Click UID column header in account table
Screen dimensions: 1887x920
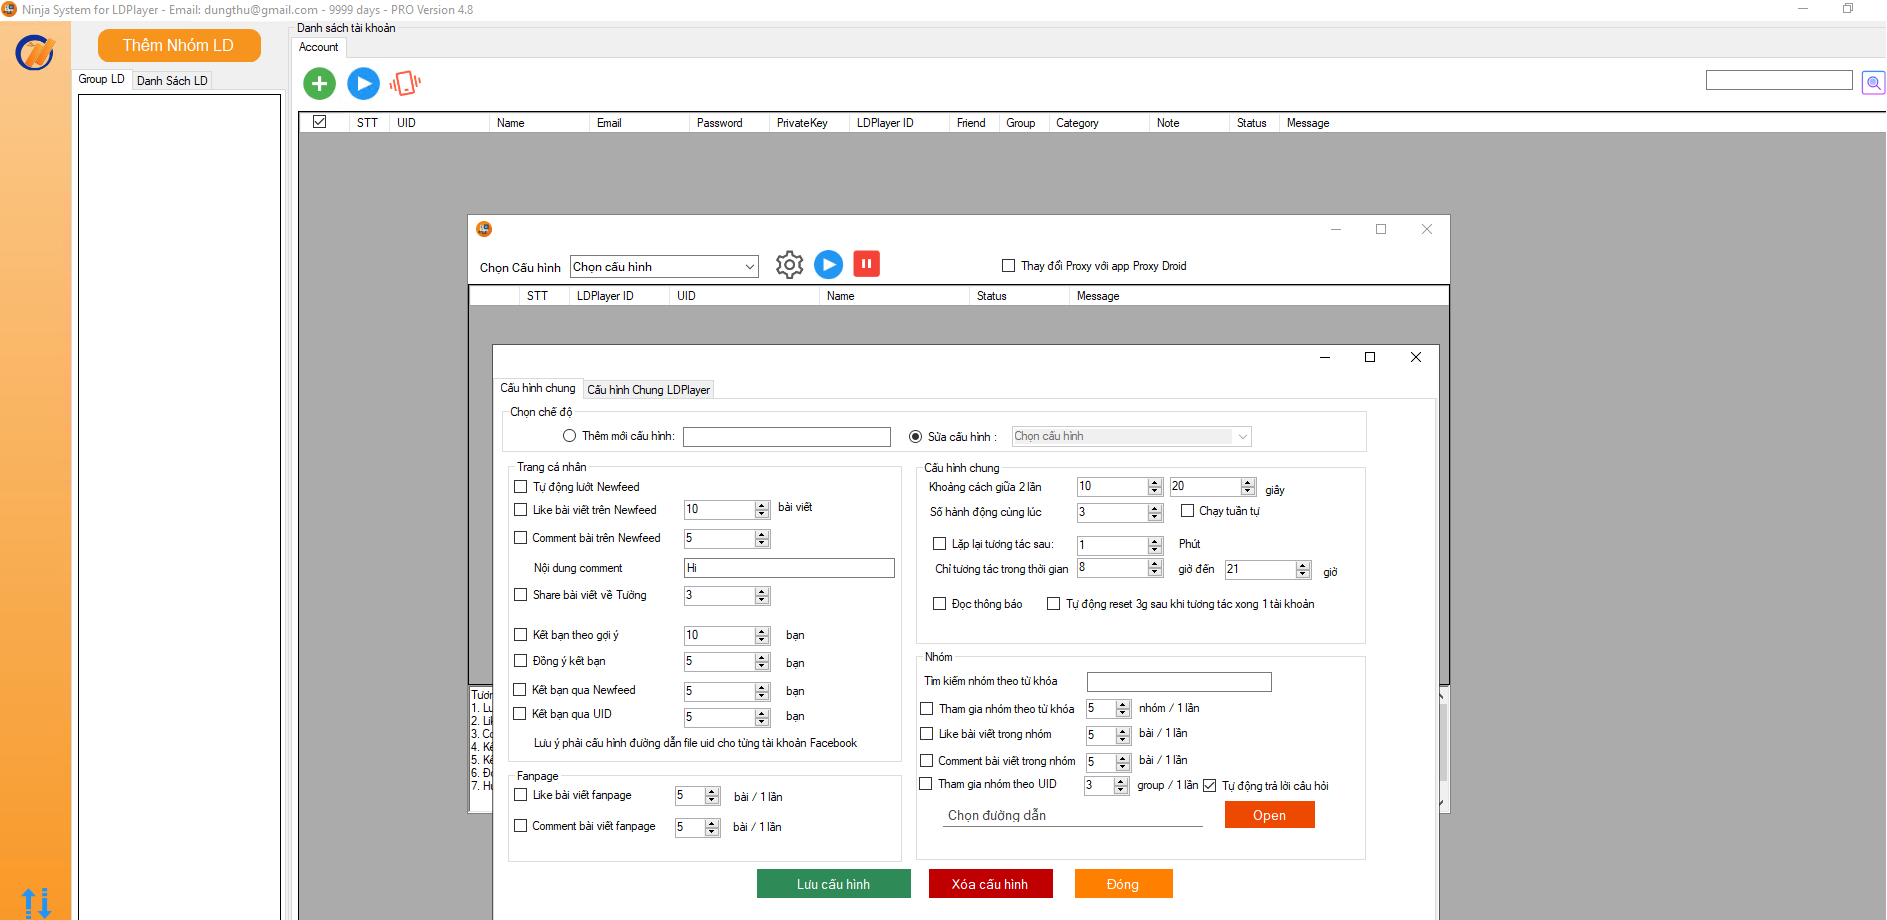[439, 123]
